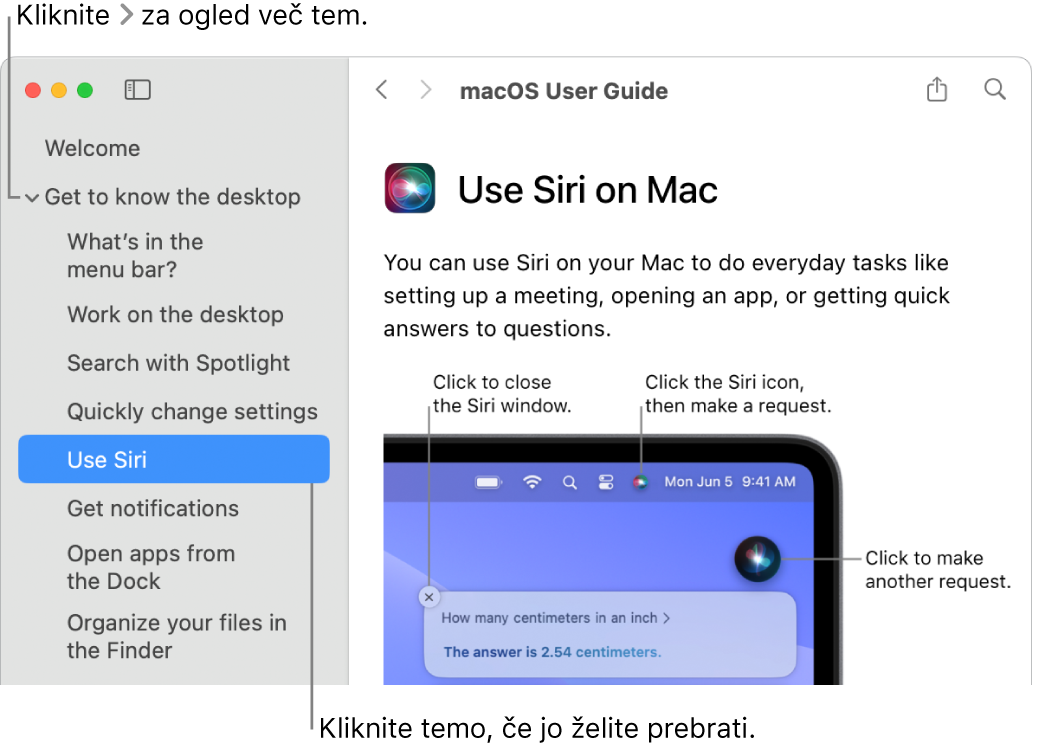Click the Siri orb in the illustration
1037x750 pixels.
(x=757, y=559)
